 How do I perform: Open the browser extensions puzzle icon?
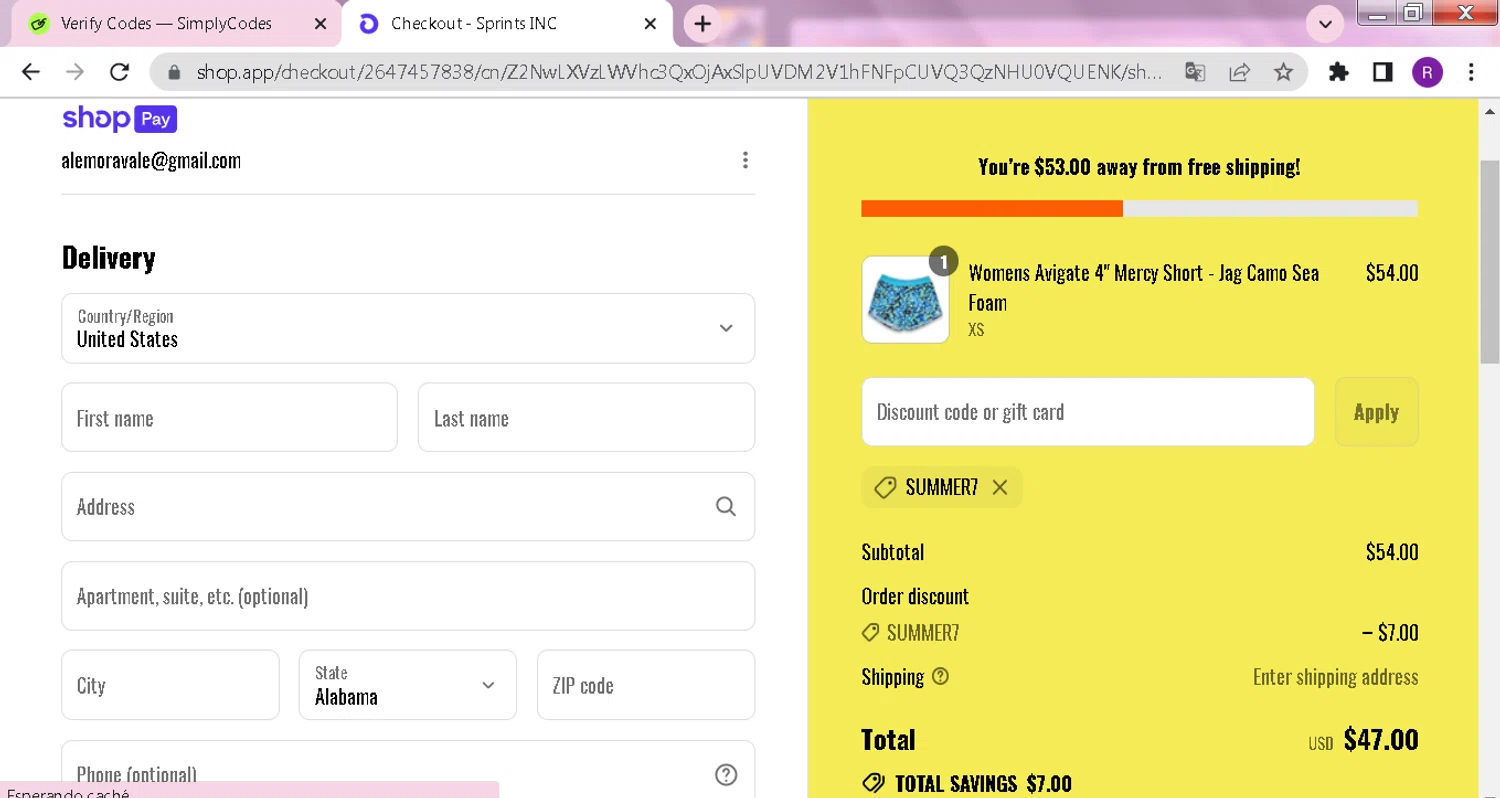[x=1339, y=72]
